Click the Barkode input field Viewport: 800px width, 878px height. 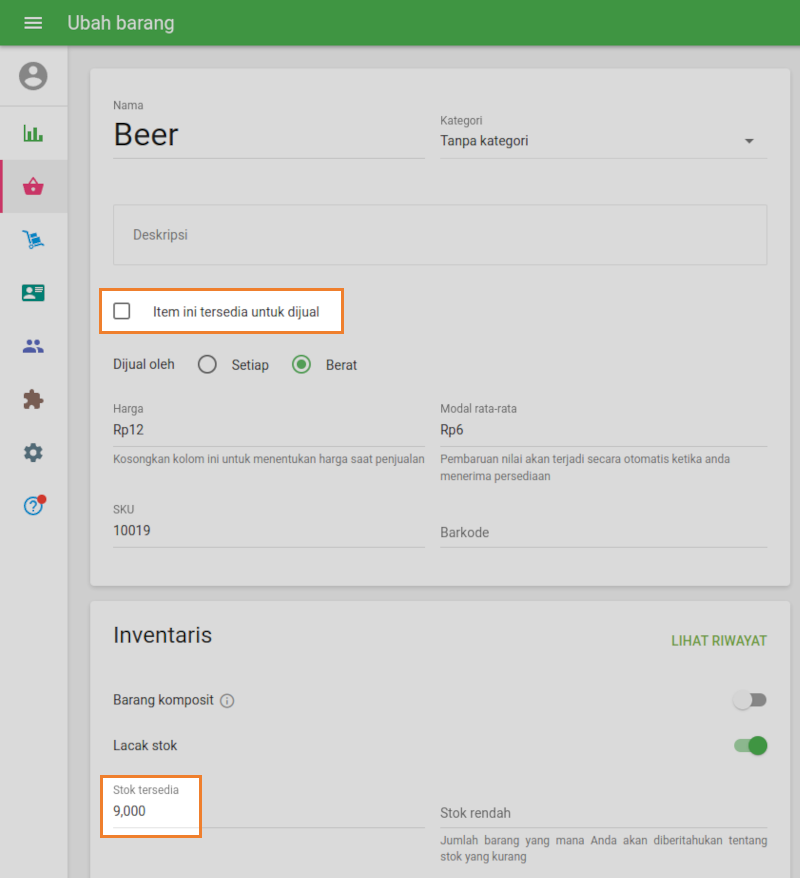pos(603,532)
